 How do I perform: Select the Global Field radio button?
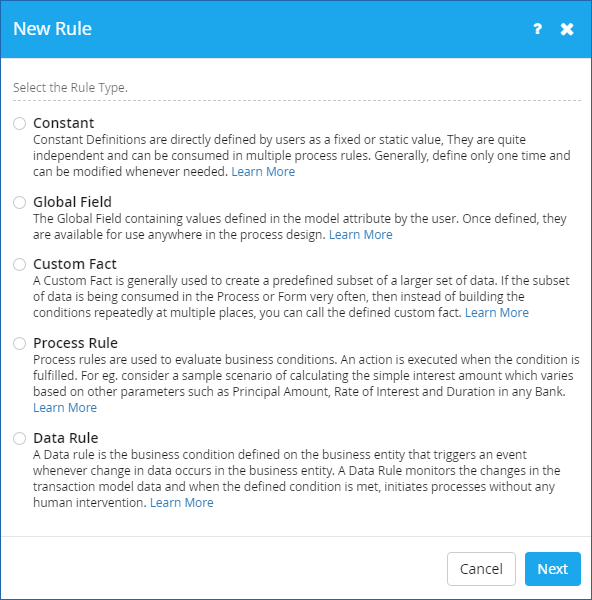(20, 202)
